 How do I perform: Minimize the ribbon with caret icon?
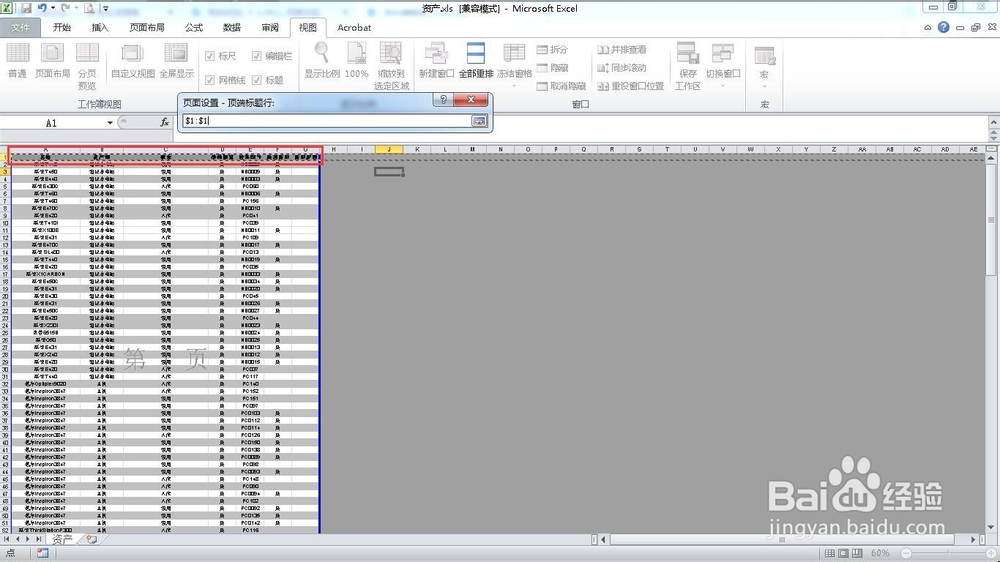pyautogui.click(x=928, y=28)
